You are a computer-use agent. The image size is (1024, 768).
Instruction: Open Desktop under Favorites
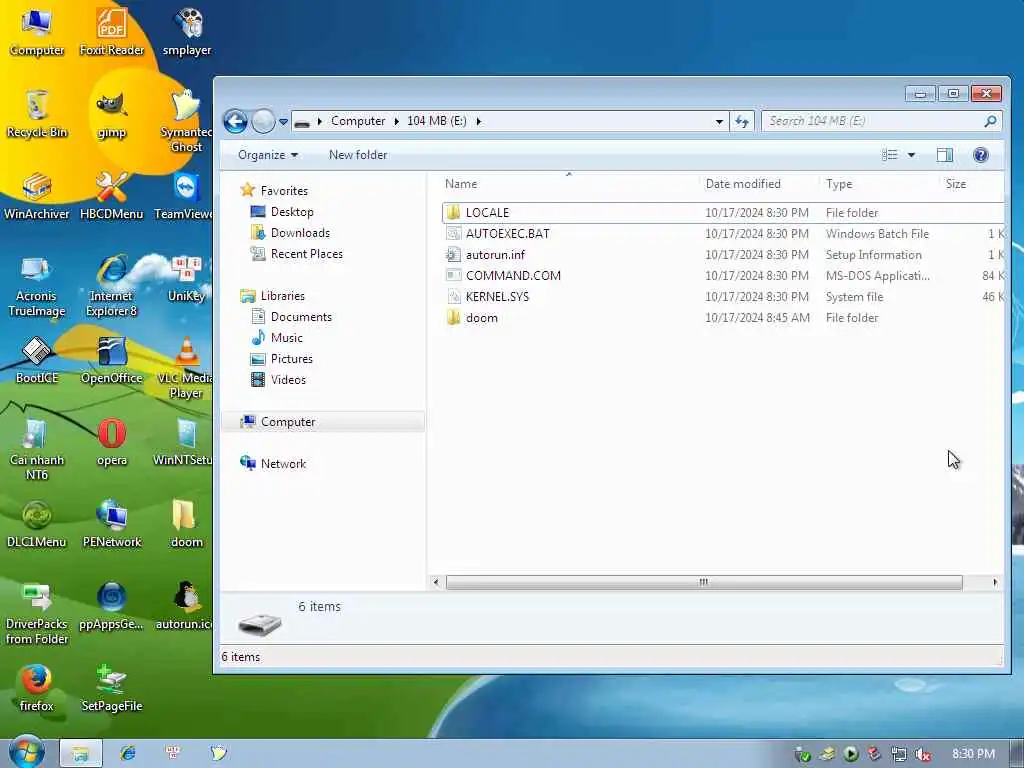point(292,212)
